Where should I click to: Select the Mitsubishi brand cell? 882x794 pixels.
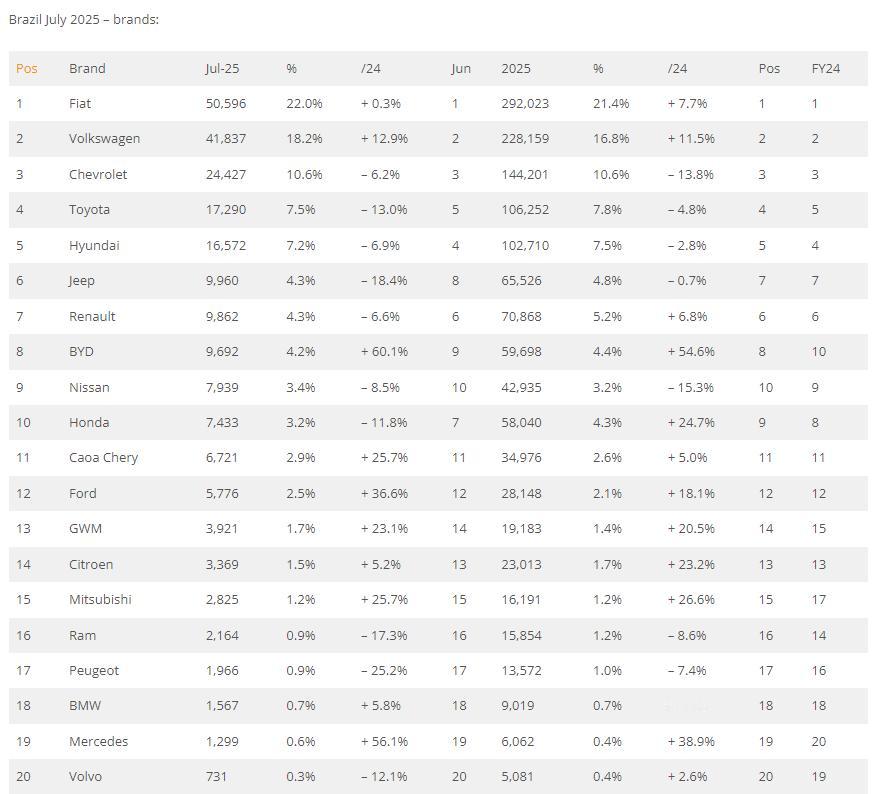(100, 599)
